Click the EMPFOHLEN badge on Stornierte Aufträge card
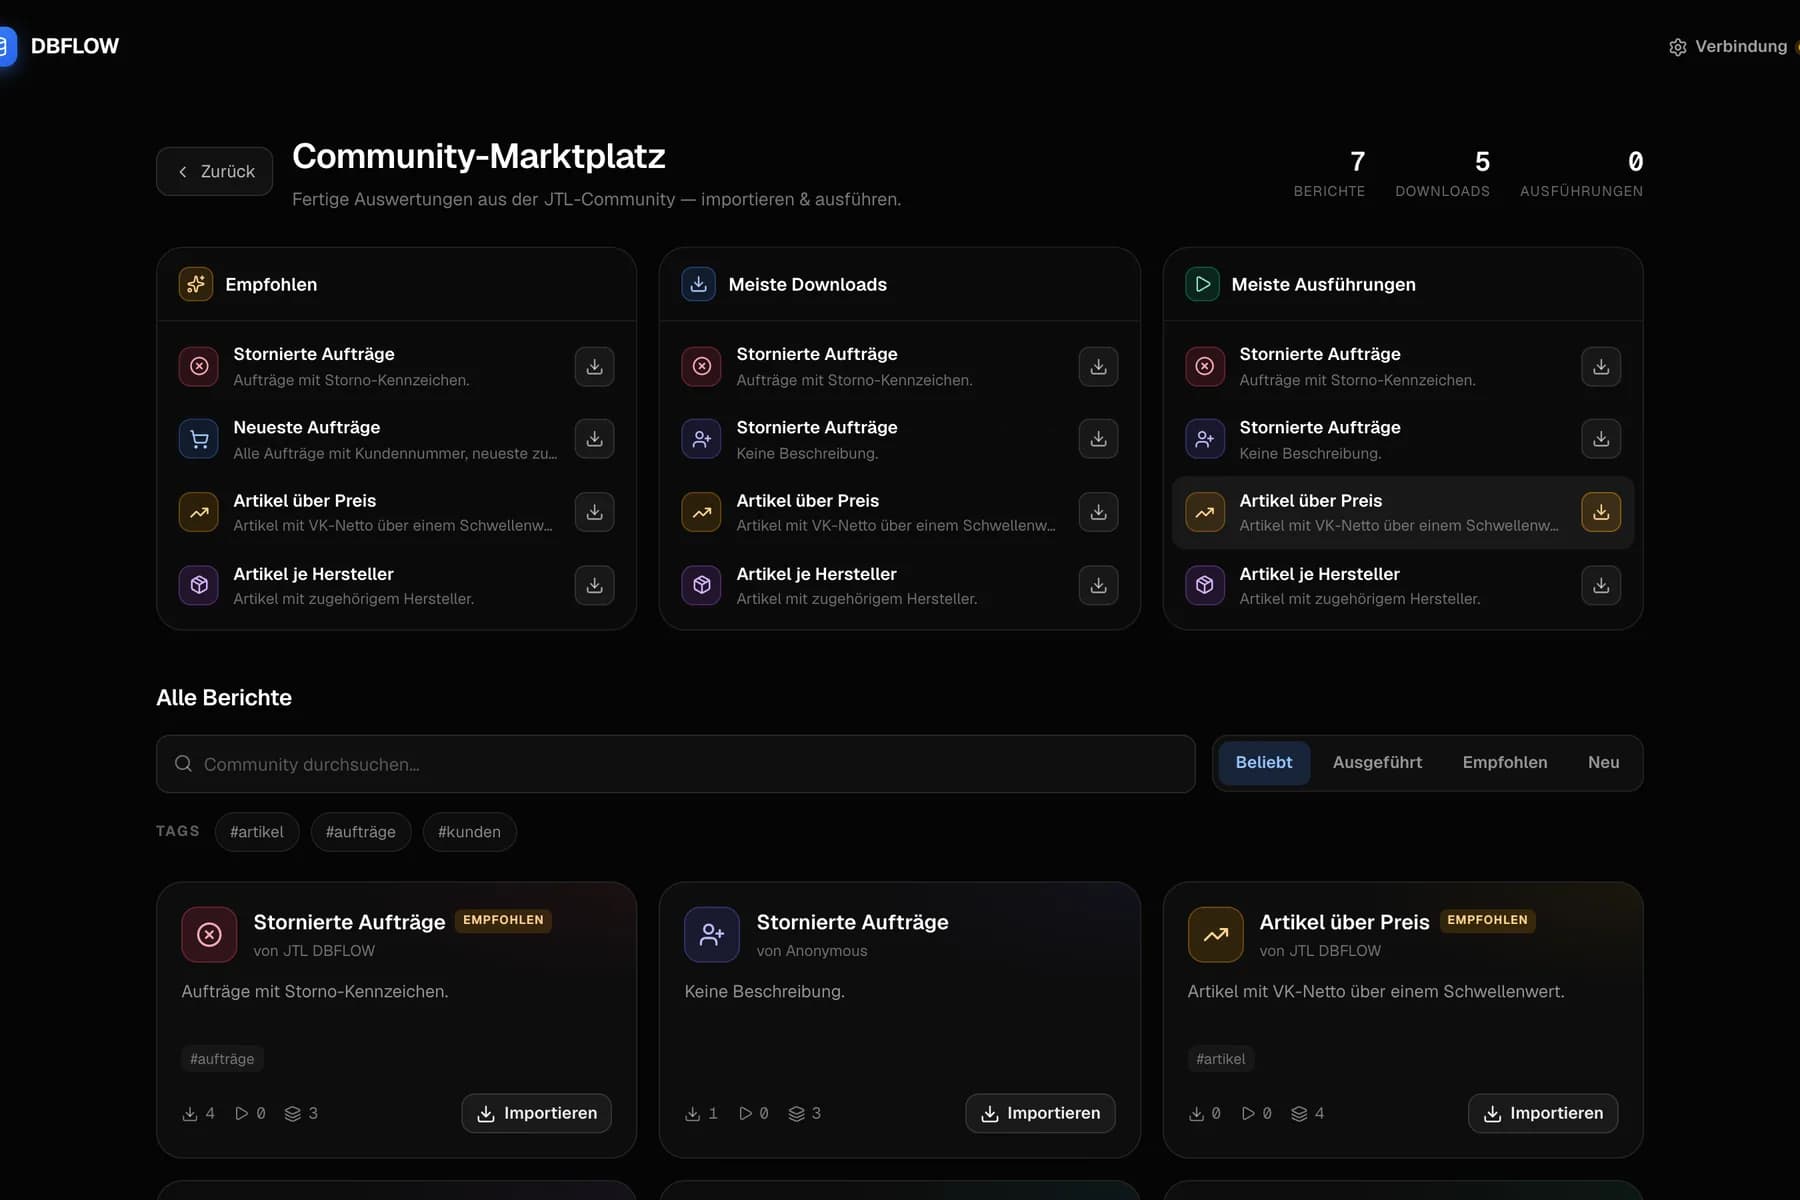Viewport: 1800px width, 1200px height. pyautogui.click(x=503, y=921)
